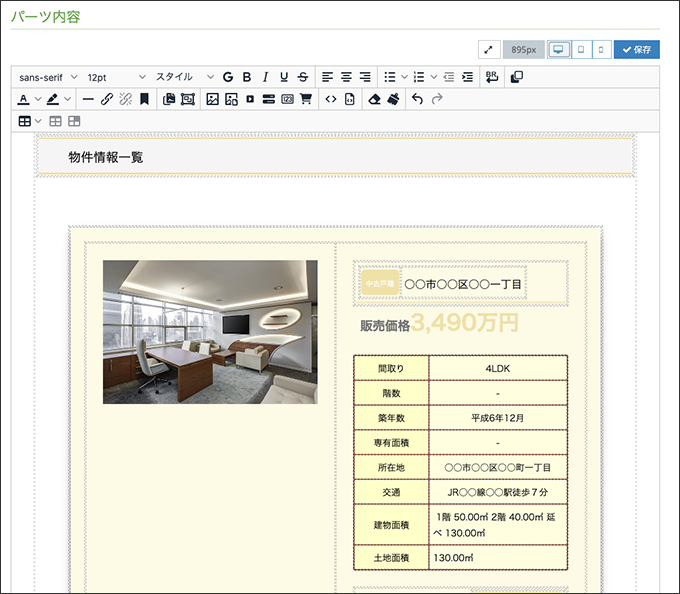The width and height of the screenshot is (680, 594).
Task: Click the image with file icon
Action: (x=231, y=99)
